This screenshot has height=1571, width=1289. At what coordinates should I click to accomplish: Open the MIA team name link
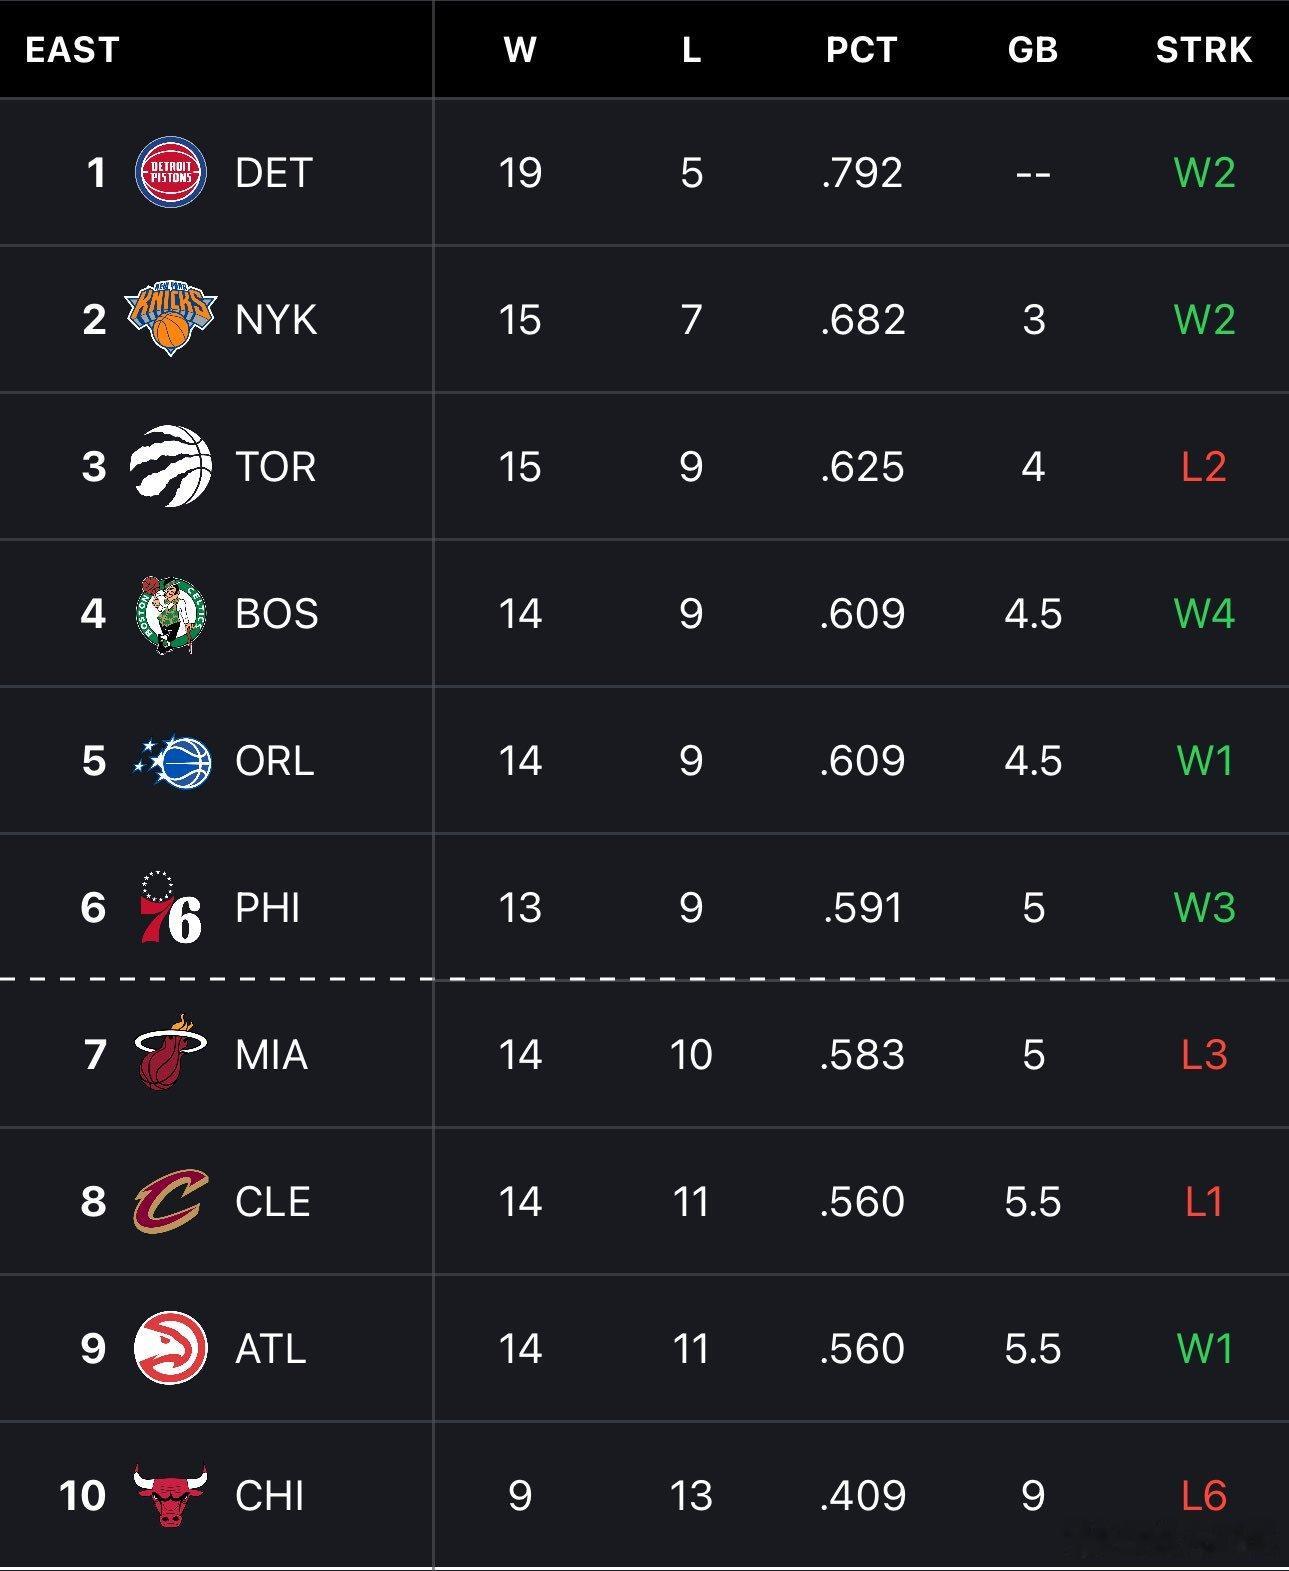click(272, 1055)
